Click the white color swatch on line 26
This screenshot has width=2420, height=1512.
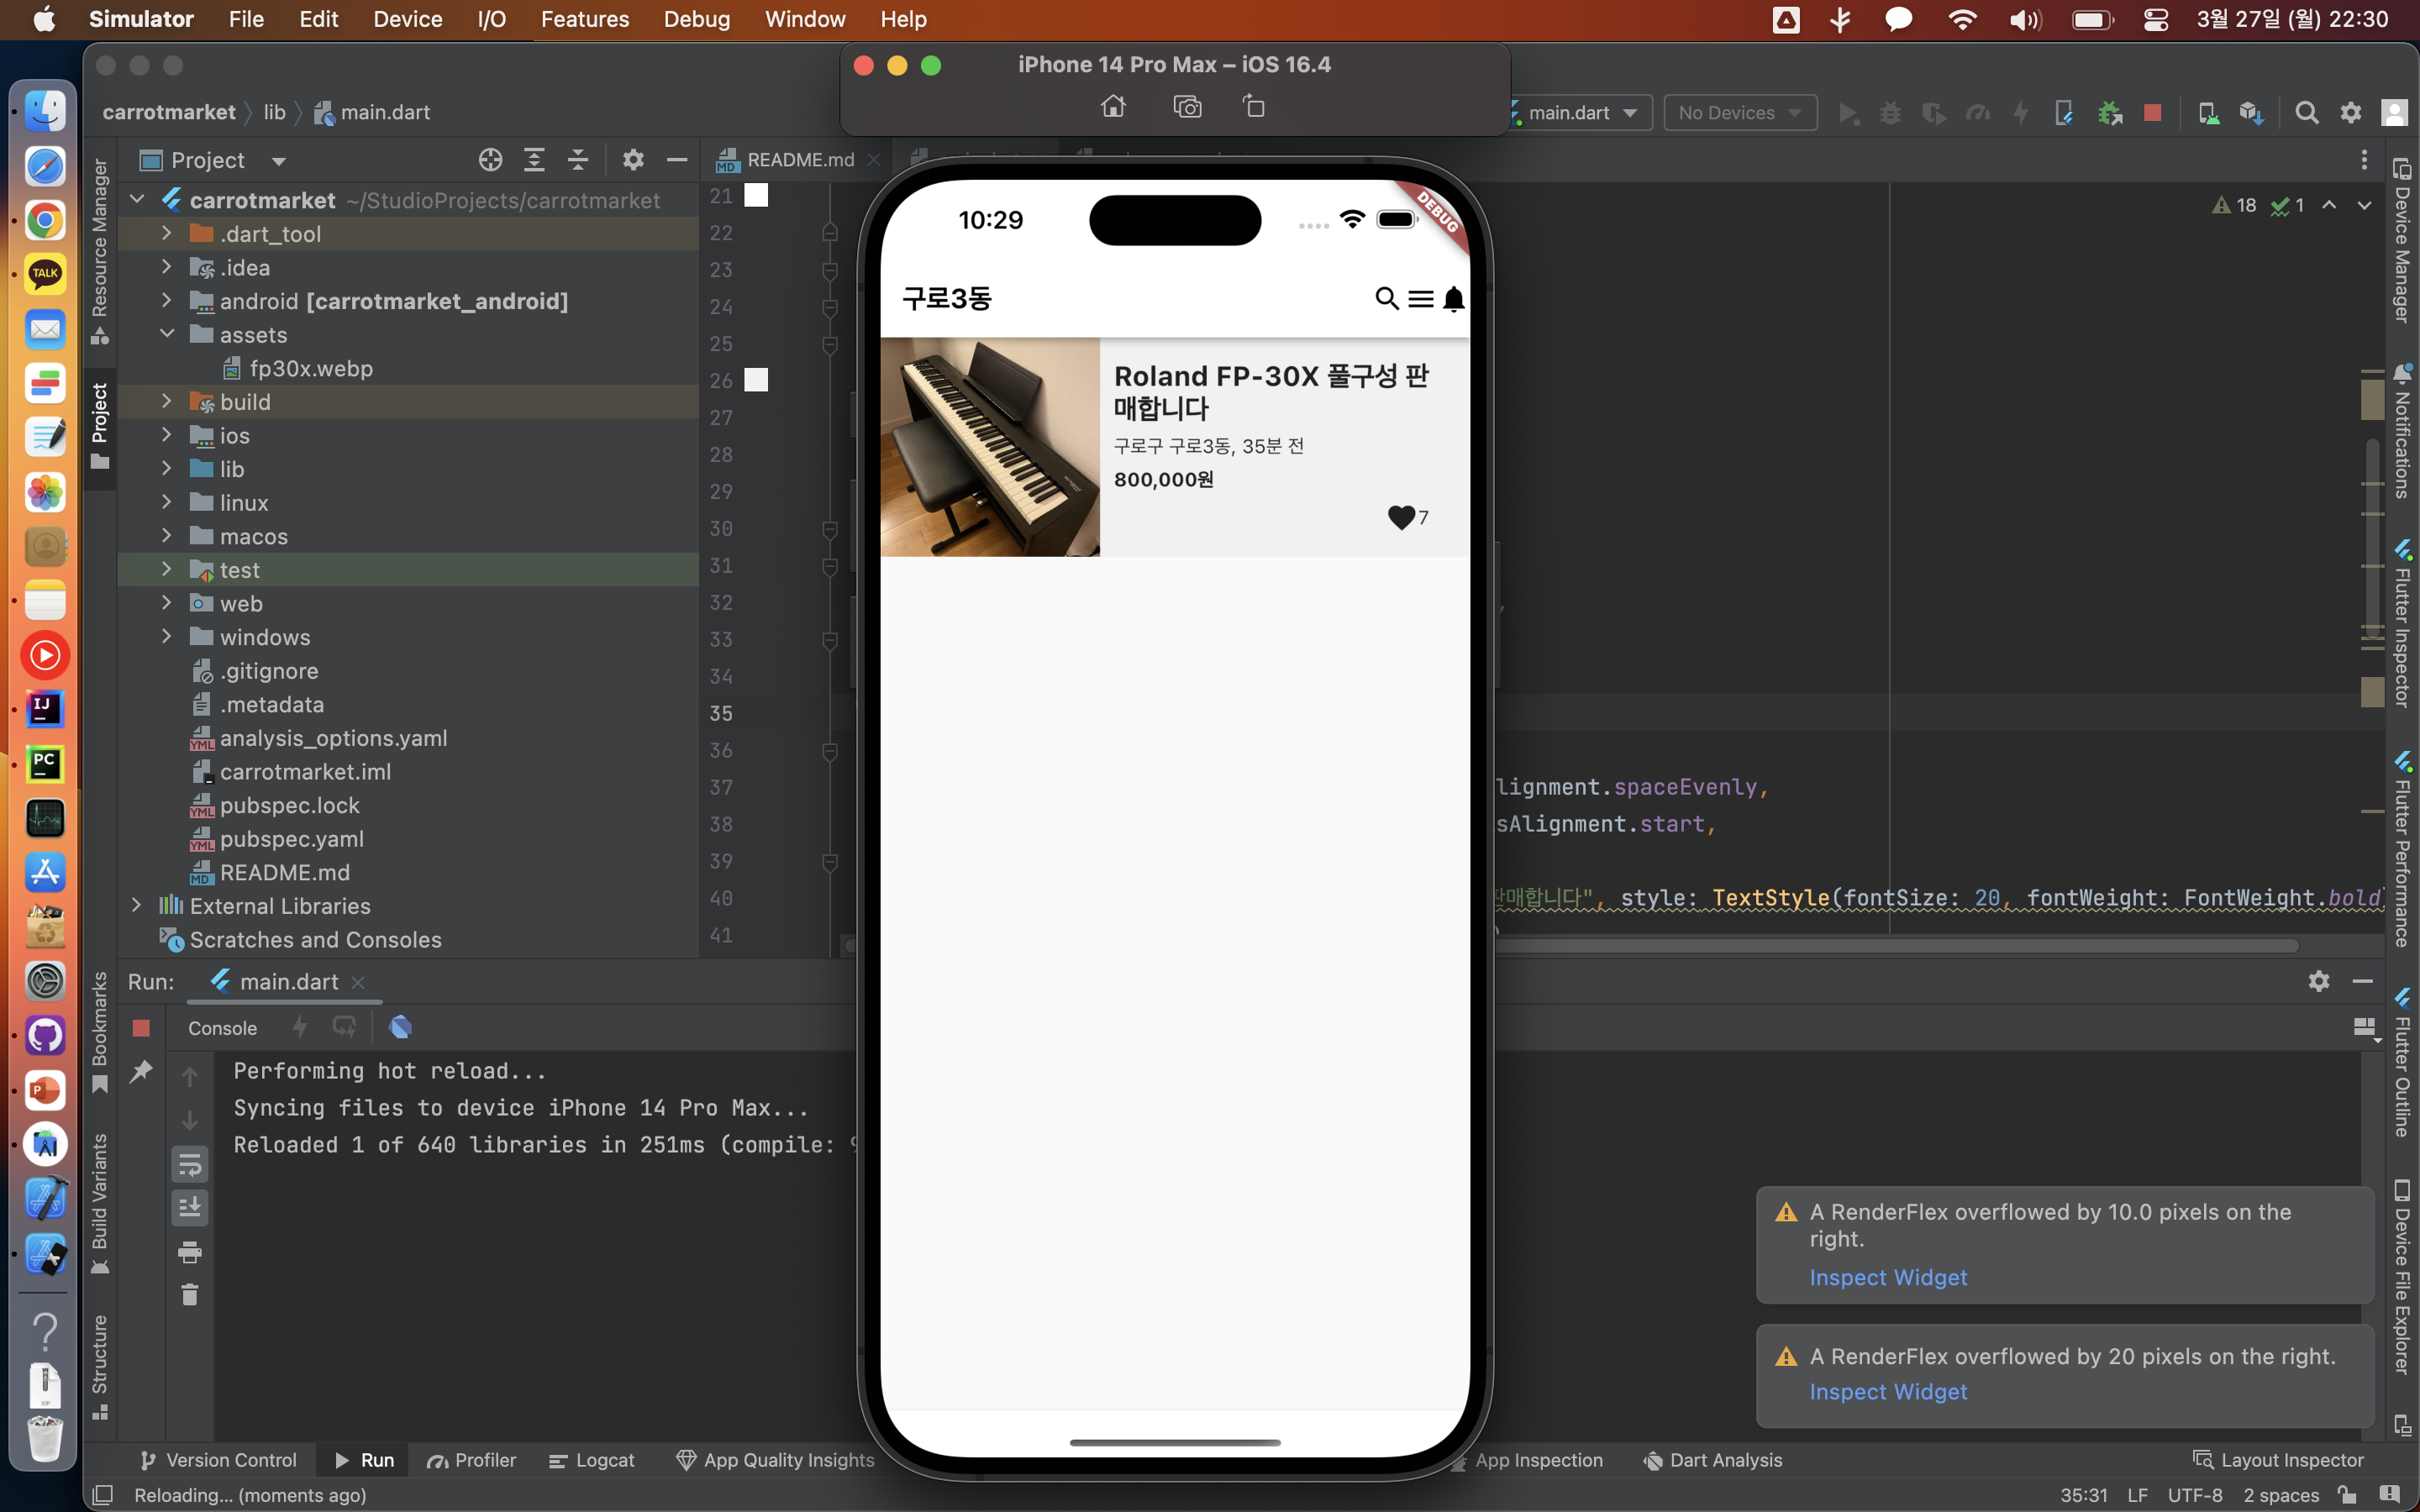click(756, 380)
